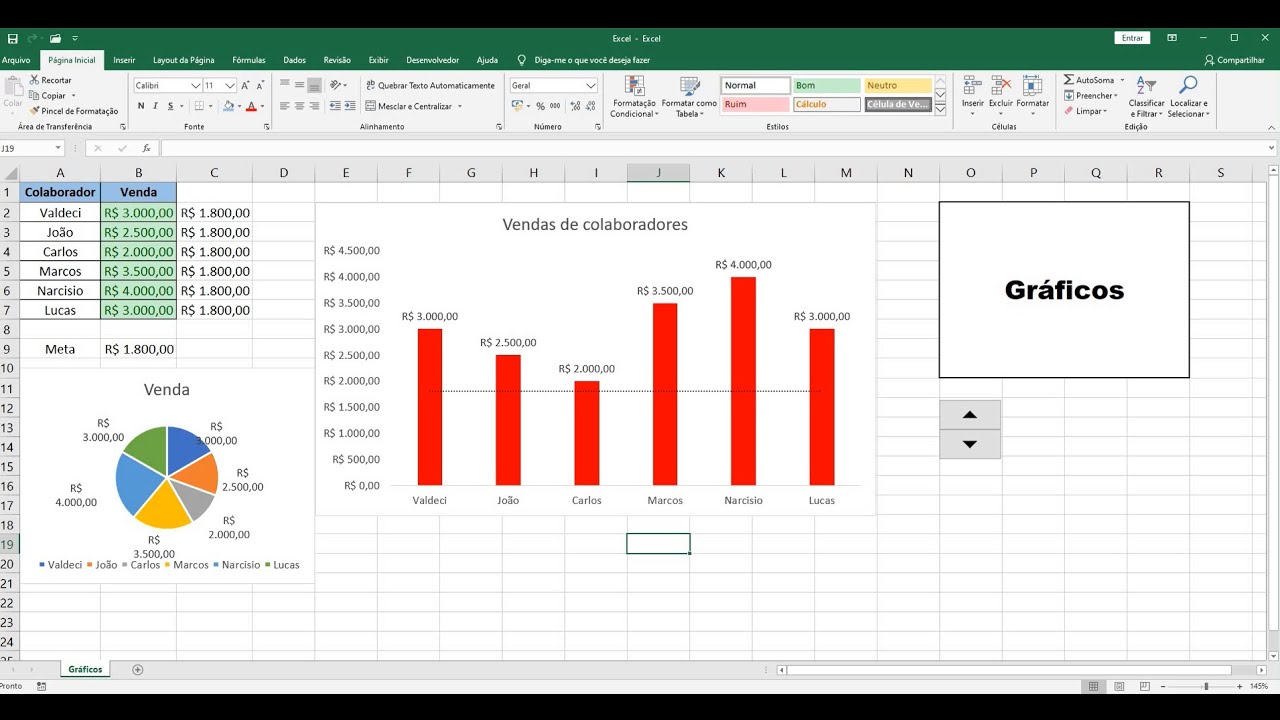
Task: Click the text orientation icon
Action: click(x=336, y=85)
